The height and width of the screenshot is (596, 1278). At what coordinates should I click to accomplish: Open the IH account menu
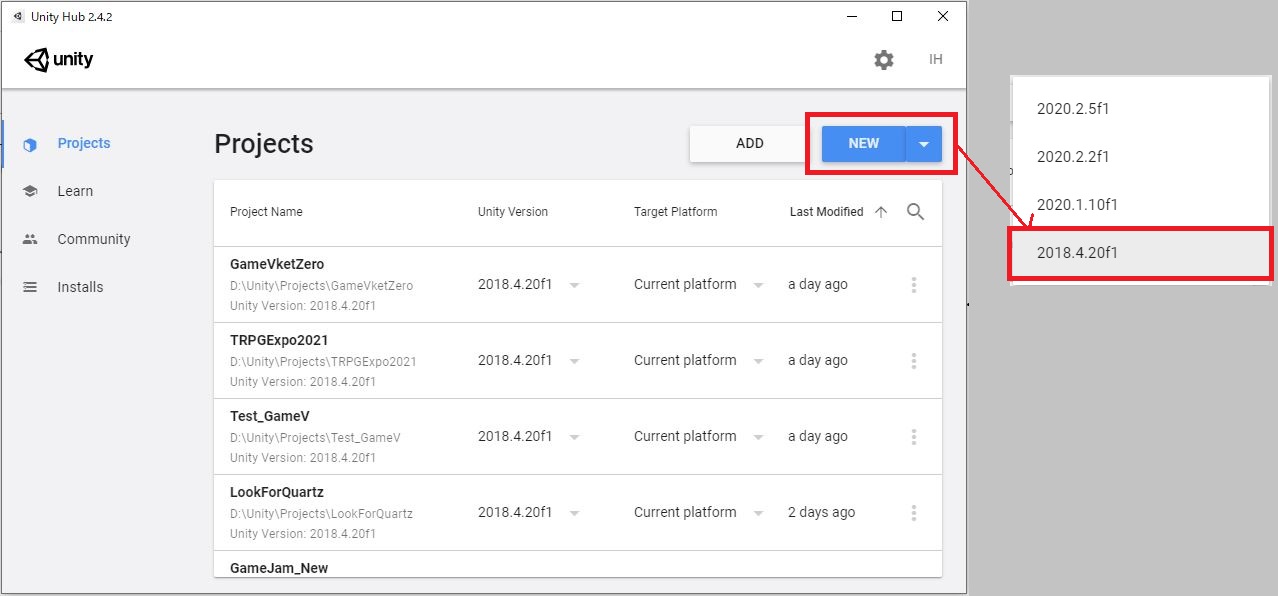[936, 60]
